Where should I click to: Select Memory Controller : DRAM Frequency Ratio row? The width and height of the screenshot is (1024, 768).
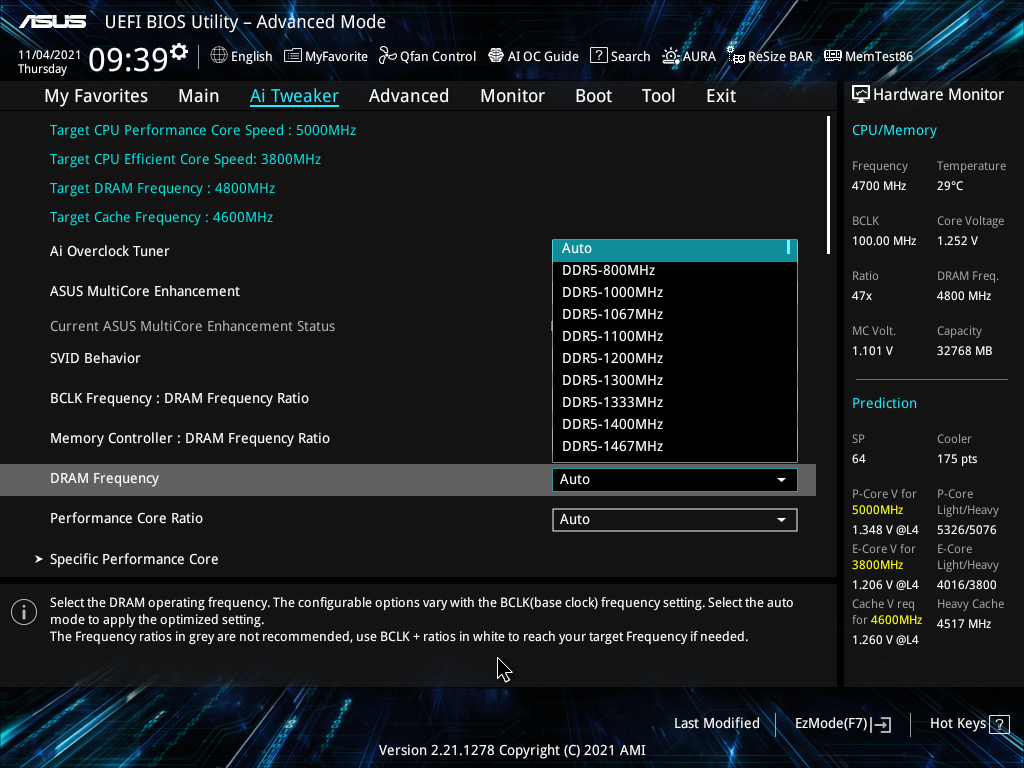(190, 438)
